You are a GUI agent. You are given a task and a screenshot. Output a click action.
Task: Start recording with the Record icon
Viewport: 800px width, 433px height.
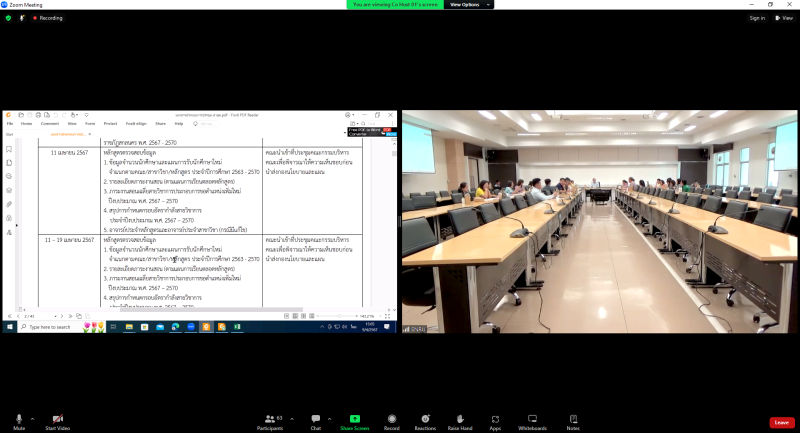[391, 419]
